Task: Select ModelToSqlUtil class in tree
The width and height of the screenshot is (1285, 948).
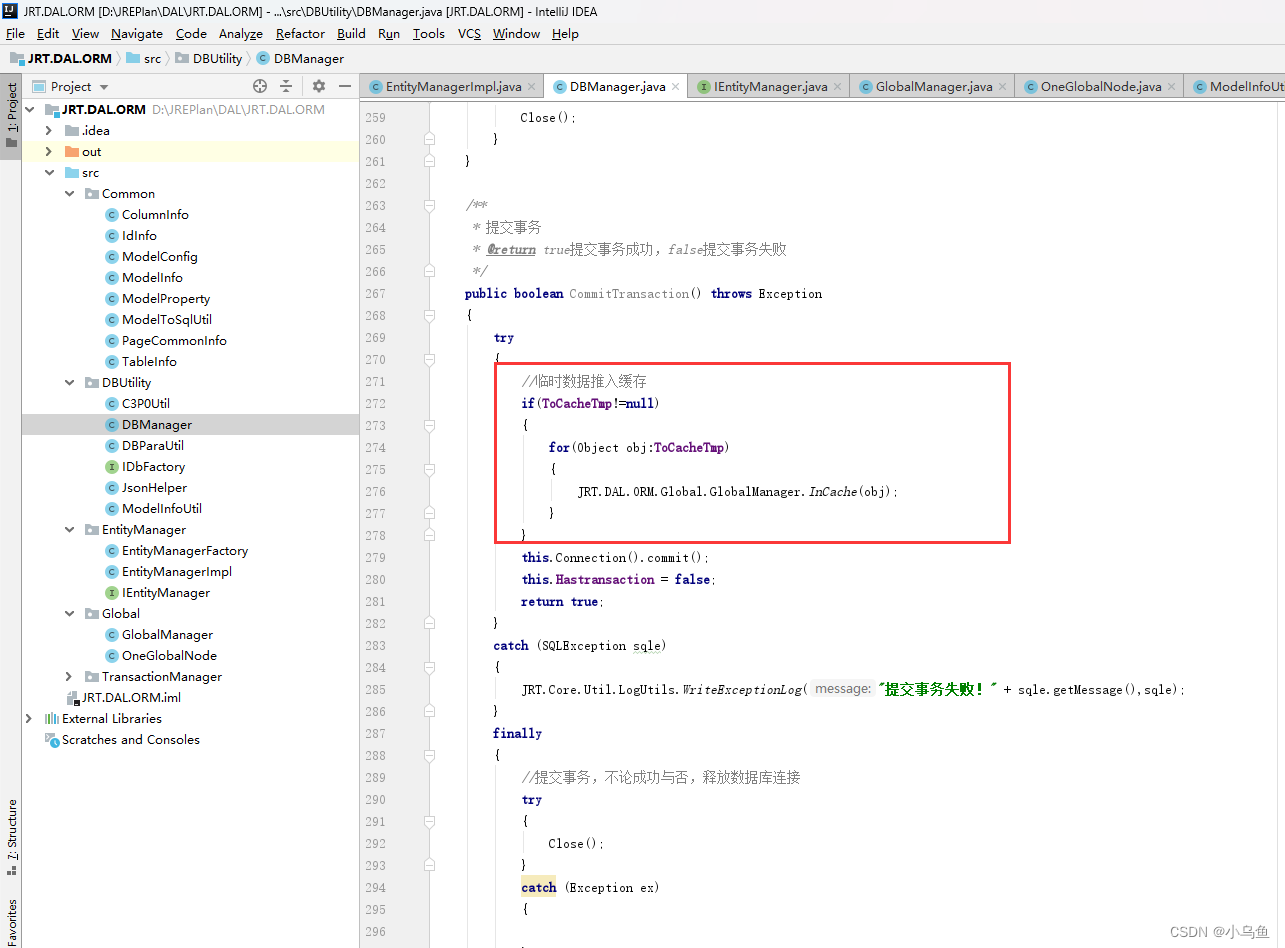Action: point(167,319)
